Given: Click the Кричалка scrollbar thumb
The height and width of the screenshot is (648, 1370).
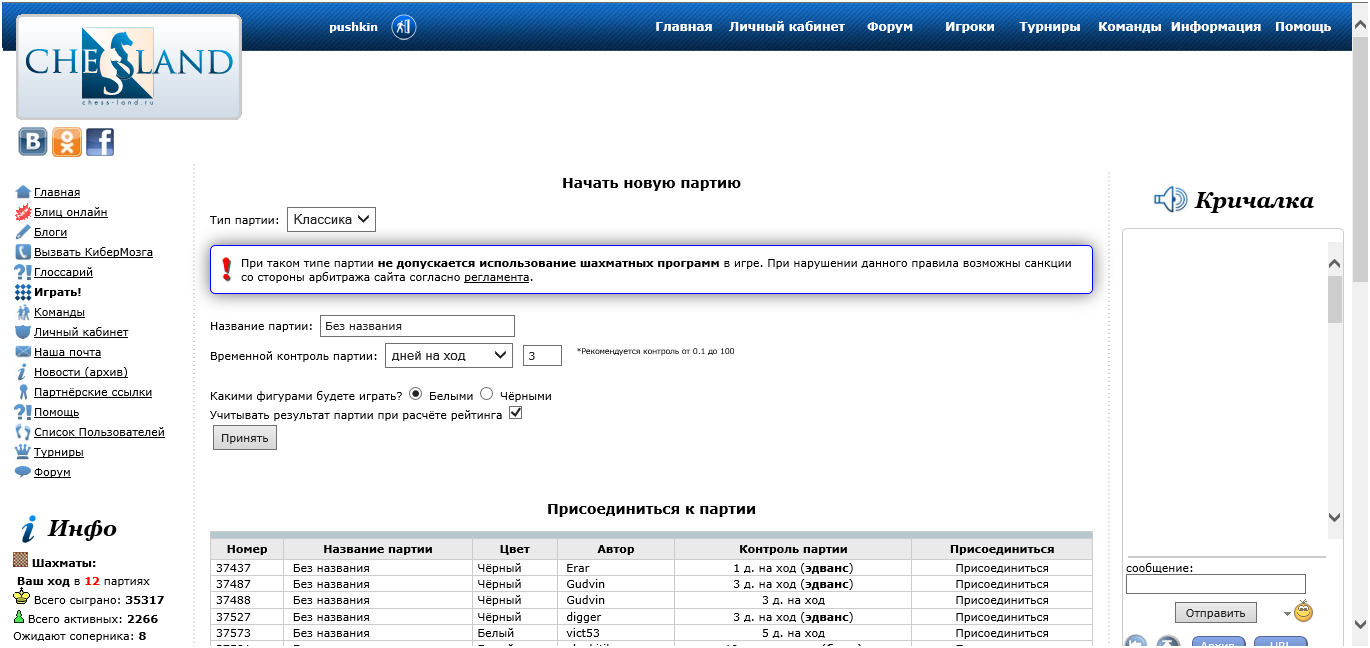Looking at the screenshot, I should (x=1335, y=299).
